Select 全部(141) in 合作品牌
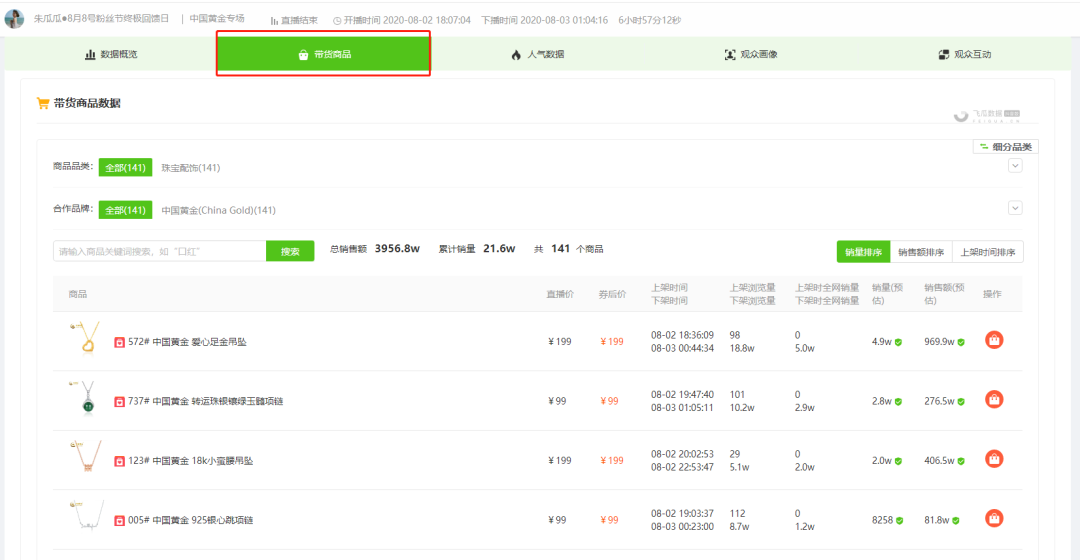1080x560 pixels. click(125, 210)
